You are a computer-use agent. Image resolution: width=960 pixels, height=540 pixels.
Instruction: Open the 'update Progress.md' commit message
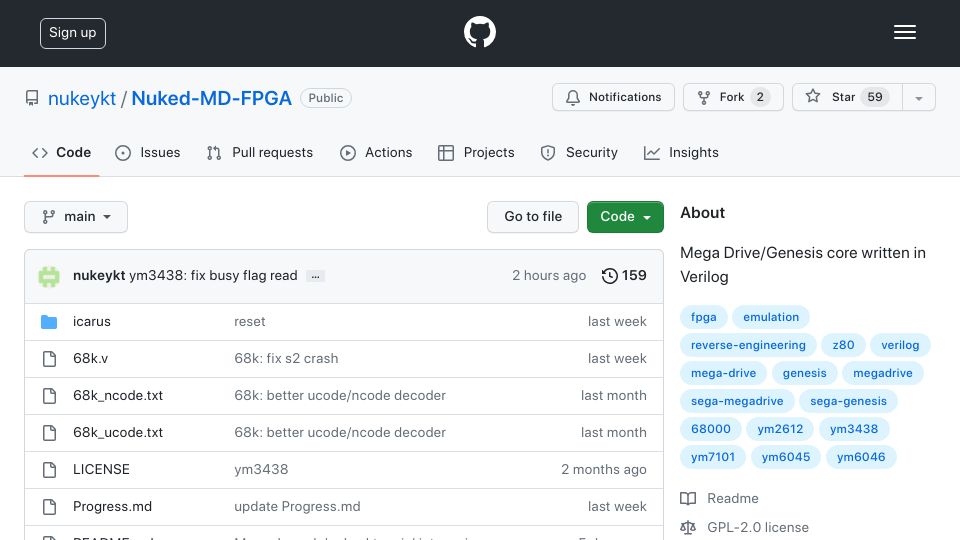coord(297,506)
